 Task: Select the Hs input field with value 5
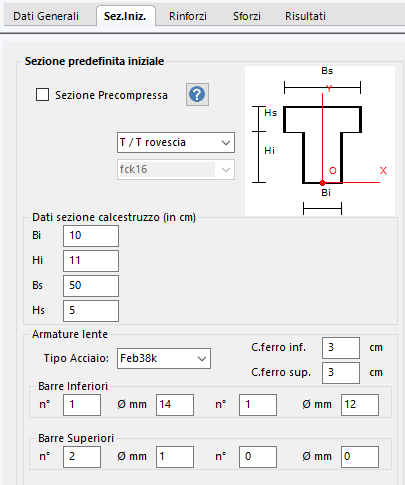pos(91,311)
